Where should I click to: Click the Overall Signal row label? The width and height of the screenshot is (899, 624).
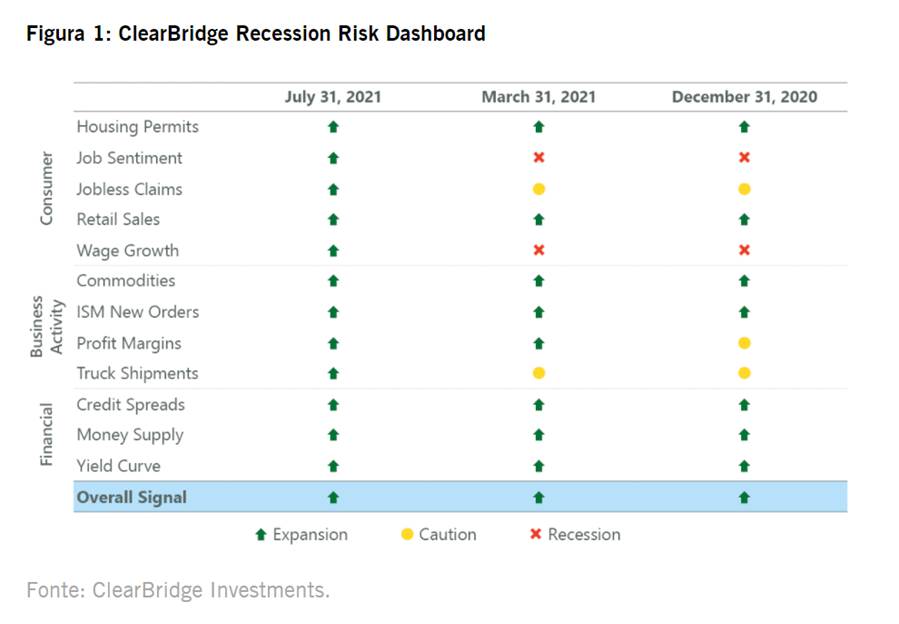tap(132, 497)
